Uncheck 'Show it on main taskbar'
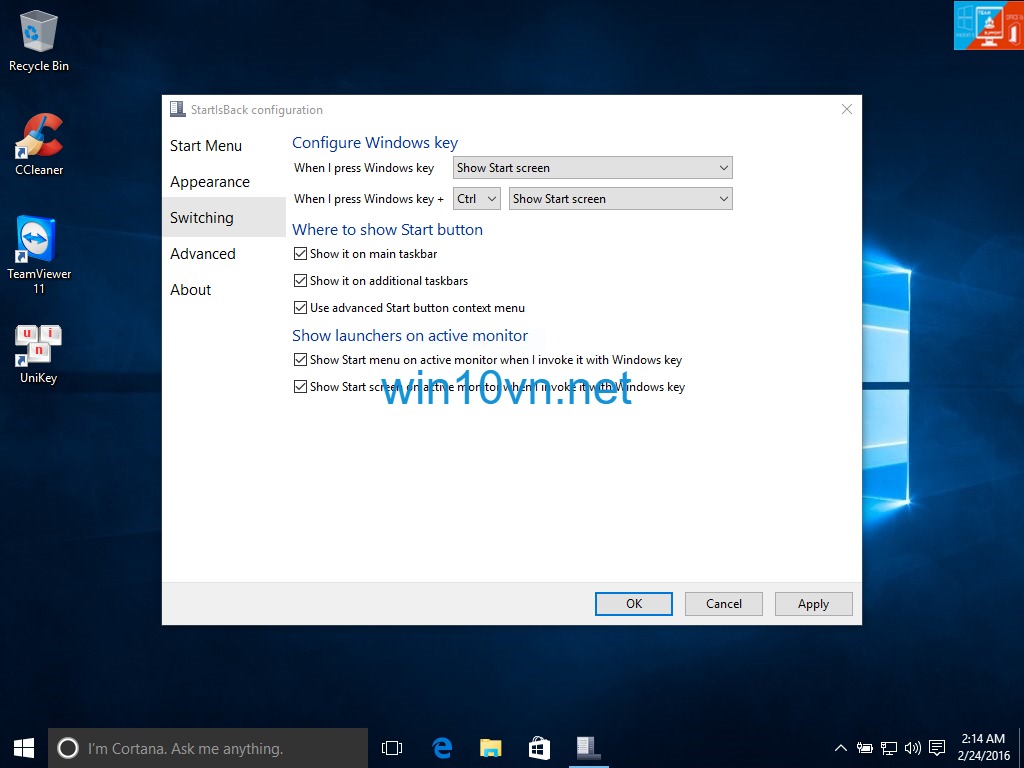Viewport: 1024px width, 768px height. [301, 253]
